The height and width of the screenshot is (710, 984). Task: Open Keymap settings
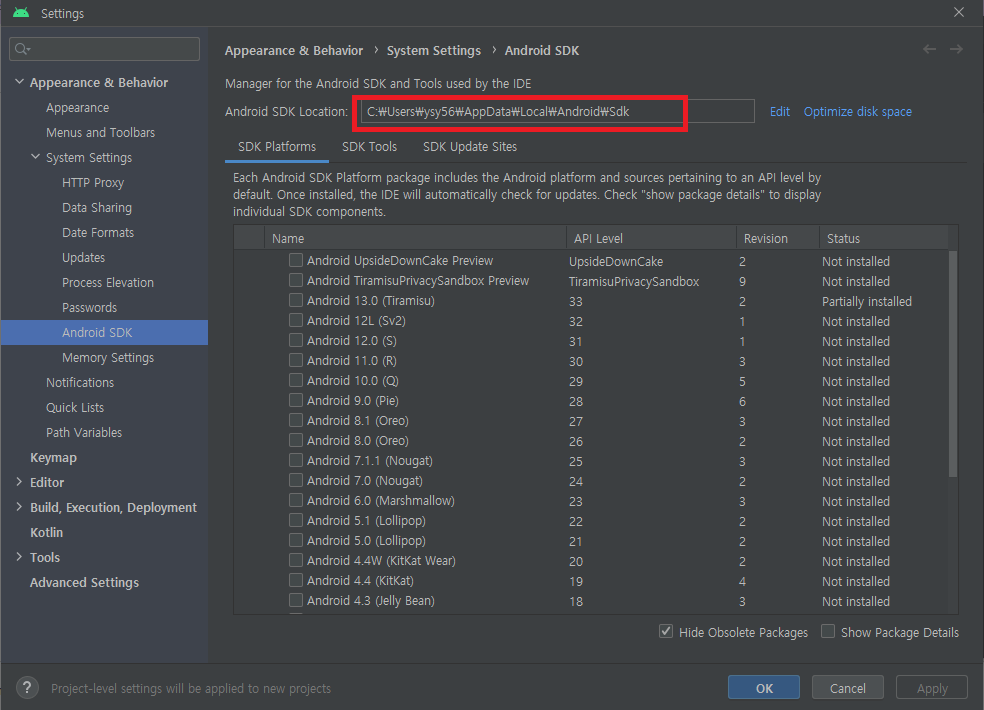coord(53,458)
